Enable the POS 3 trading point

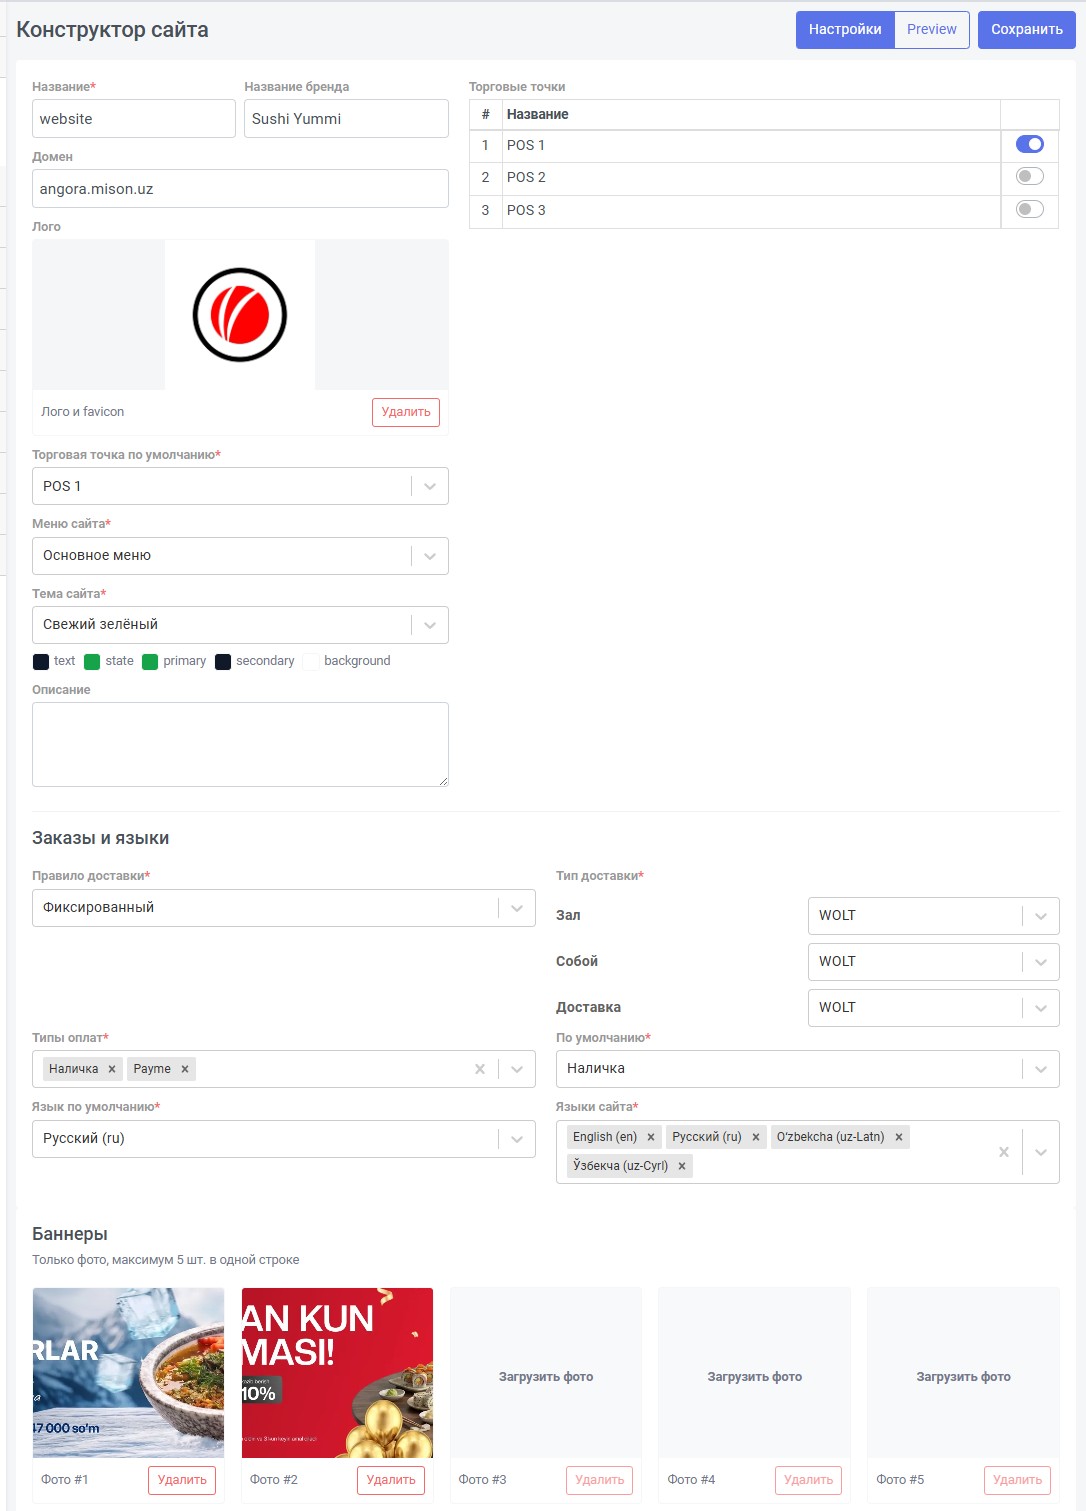tap(1029, 209)
